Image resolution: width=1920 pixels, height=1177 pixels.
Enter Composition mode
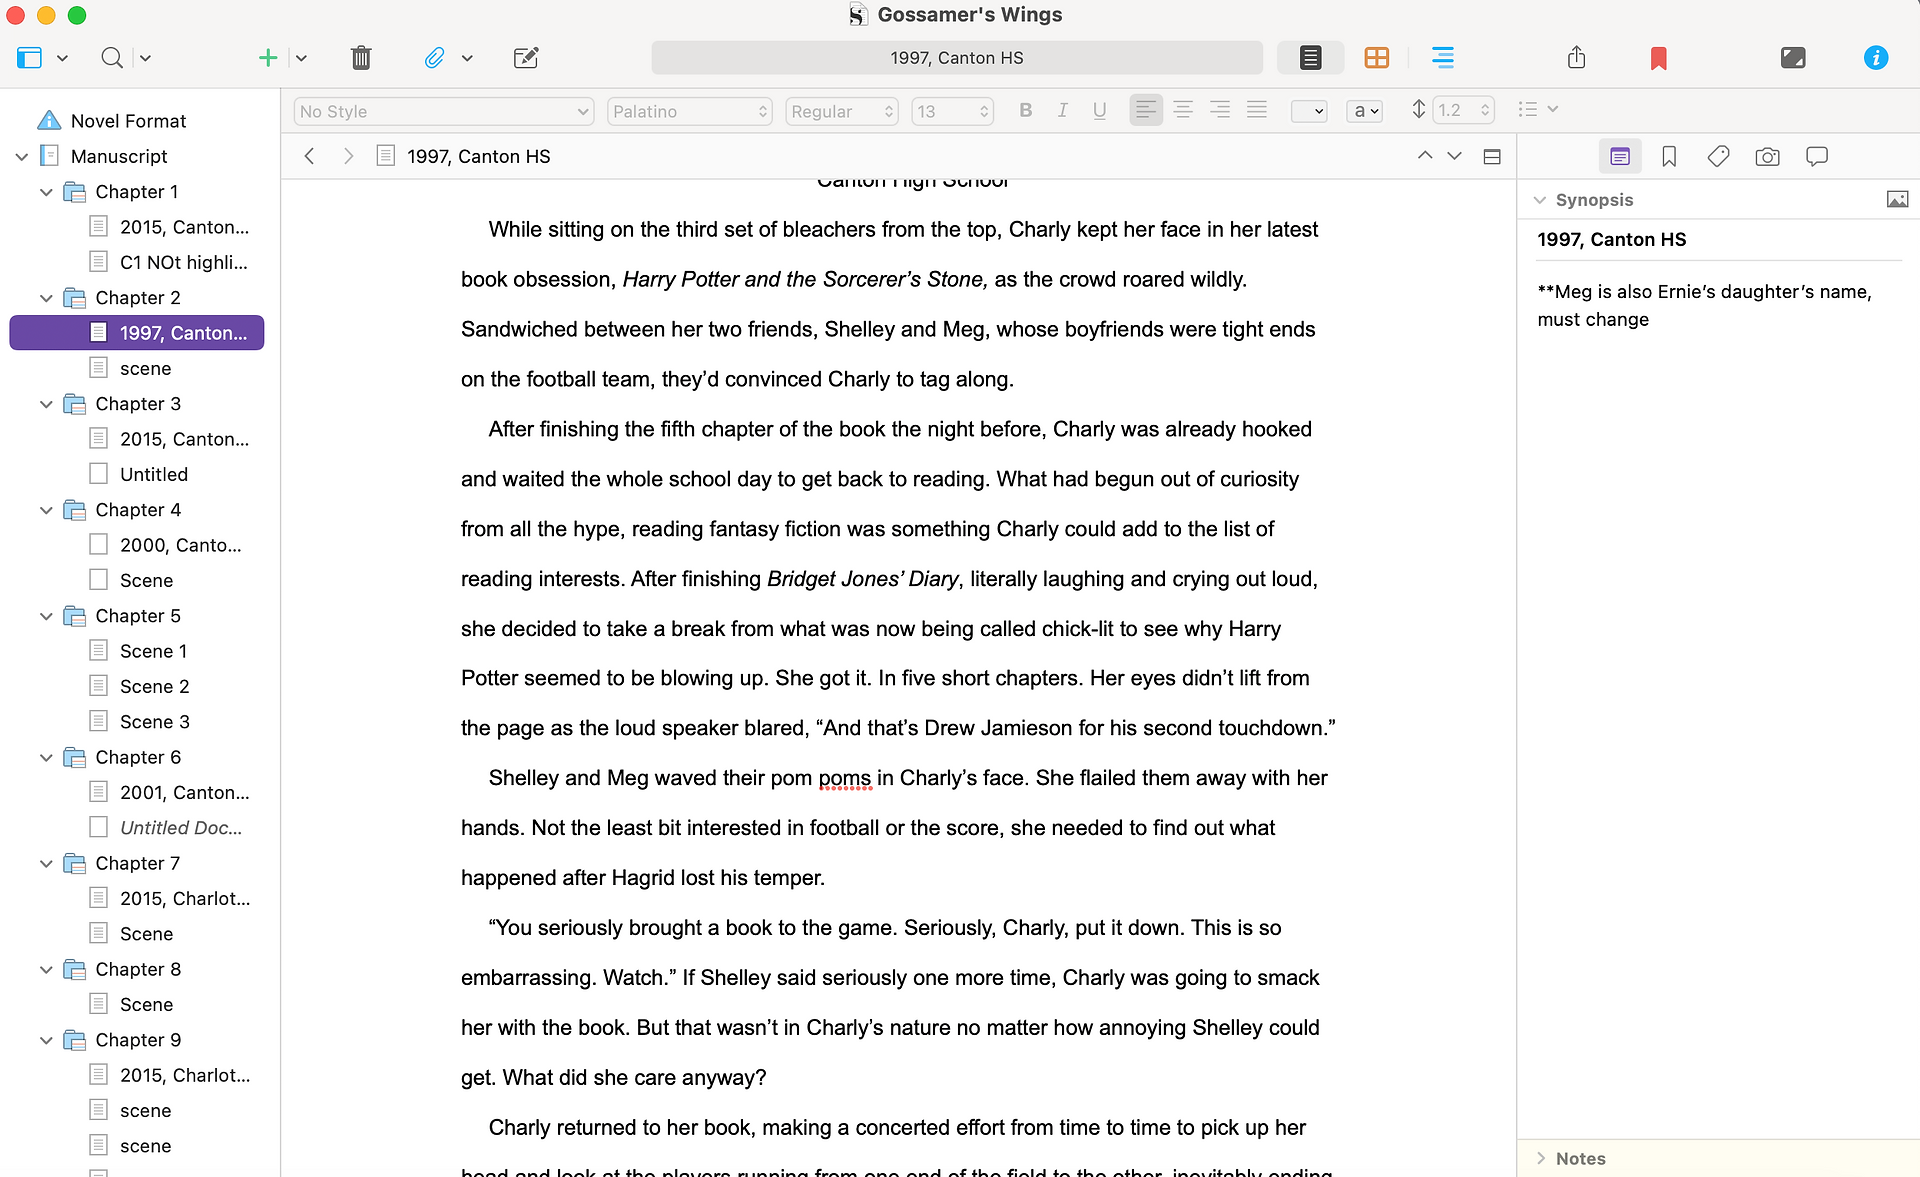click(1793, 58)
